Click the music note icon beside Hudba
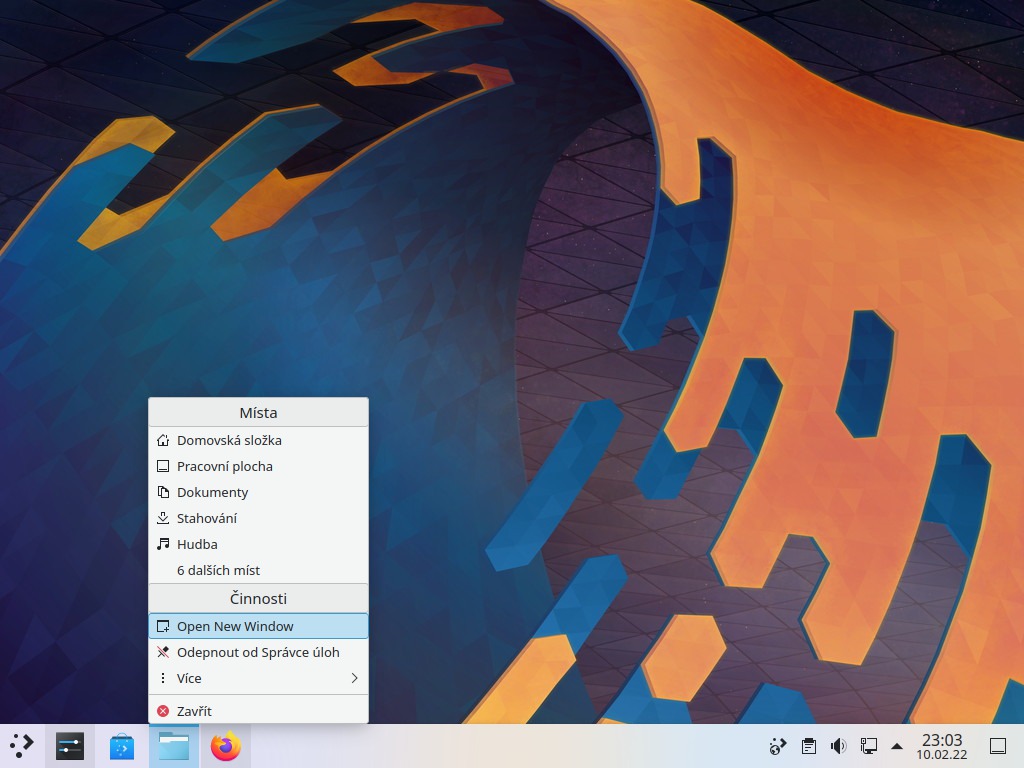Image resolution: width=1024 pixels, height=768 pixels. point(163,544)
